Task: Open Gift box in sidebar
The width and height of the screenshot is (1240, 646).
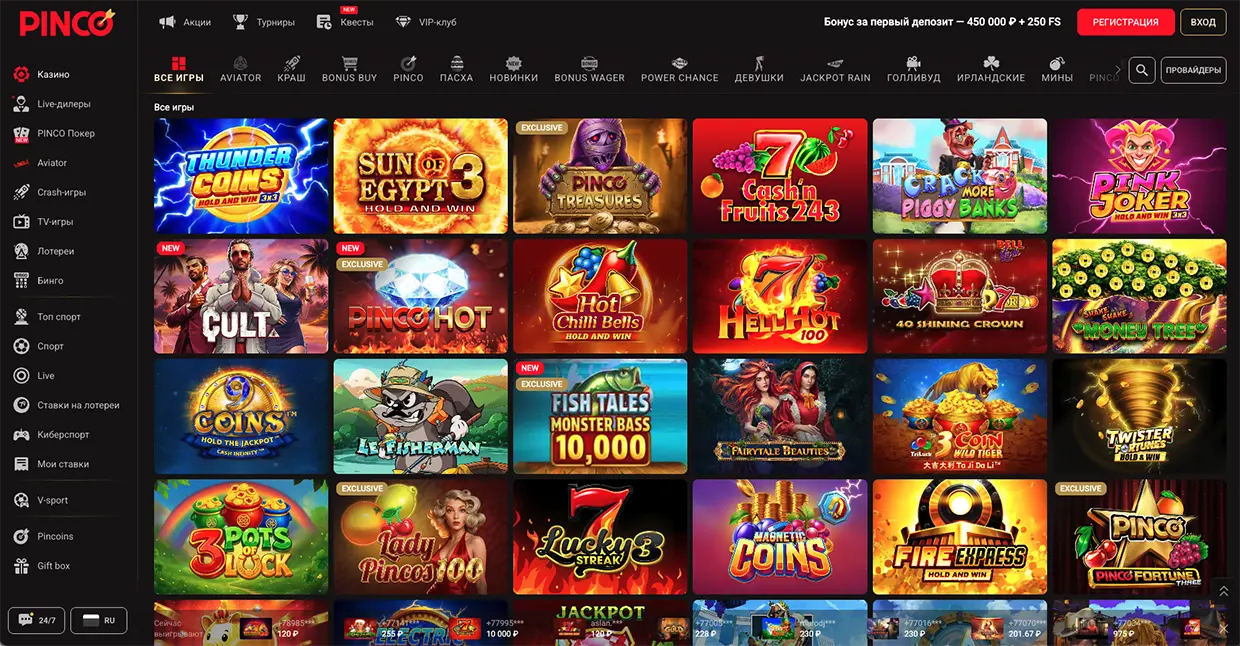Action: (53, 566)
